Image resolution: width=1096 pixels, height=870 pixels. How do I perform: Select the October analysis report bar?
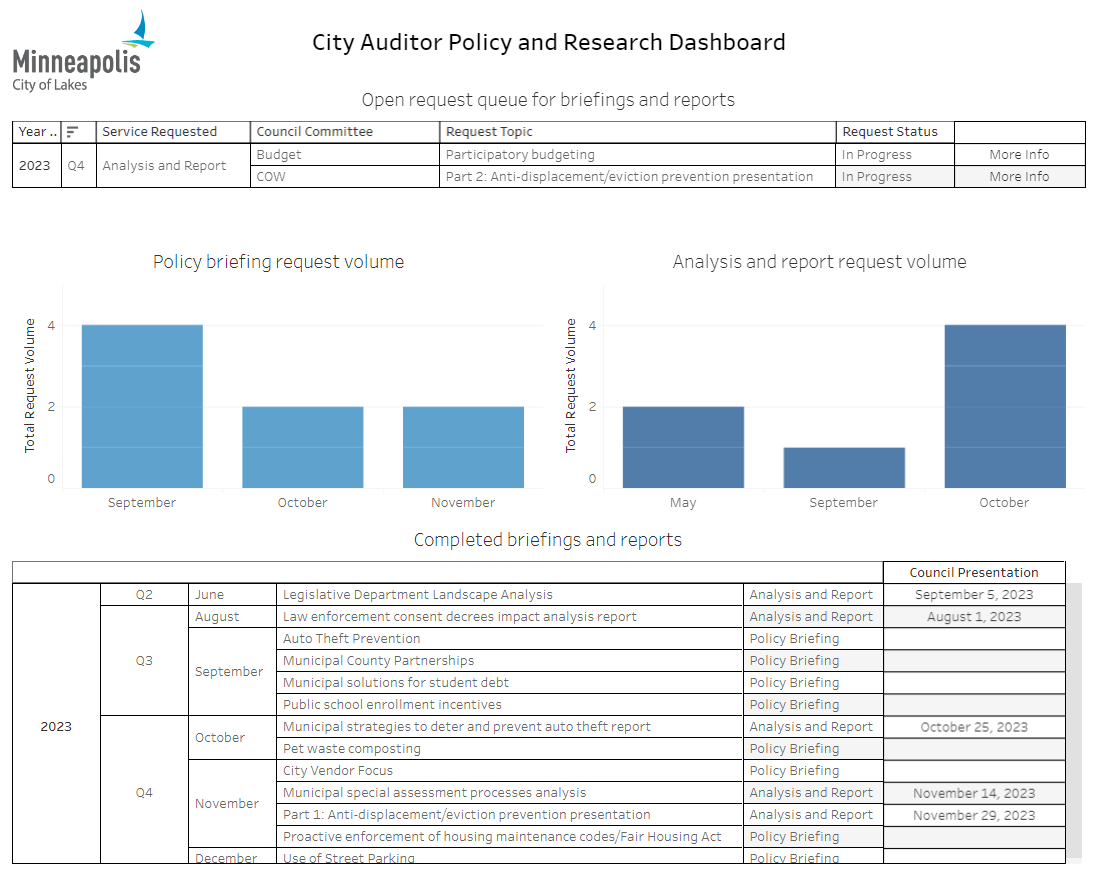pyautogui.click(x=1004, y=406)
